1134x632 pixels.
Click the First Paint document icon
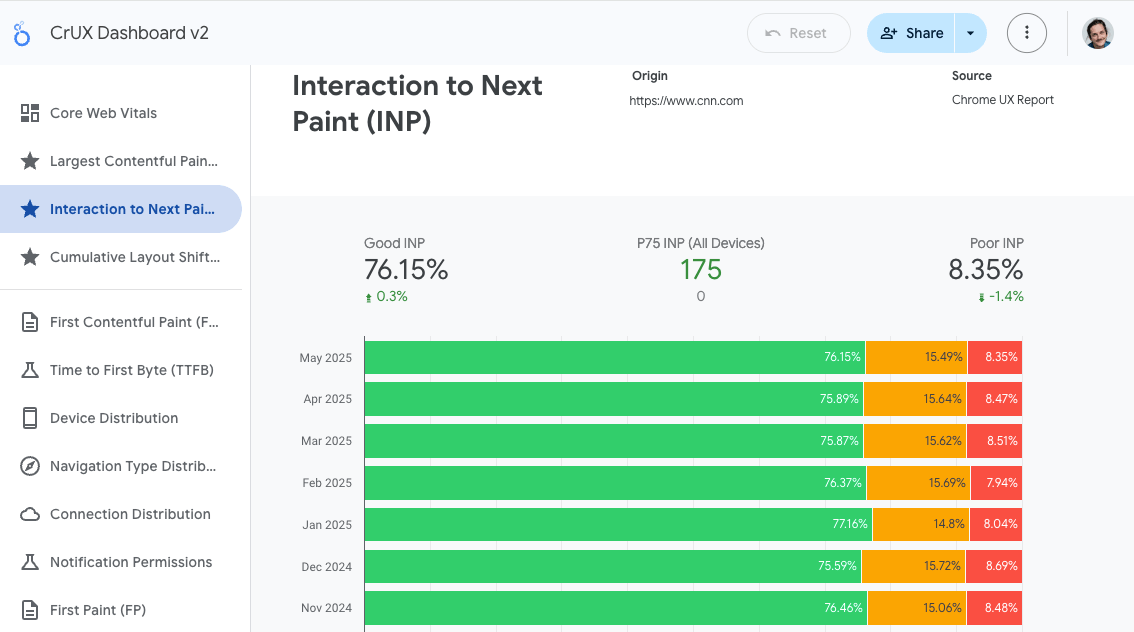click(29, 610)
